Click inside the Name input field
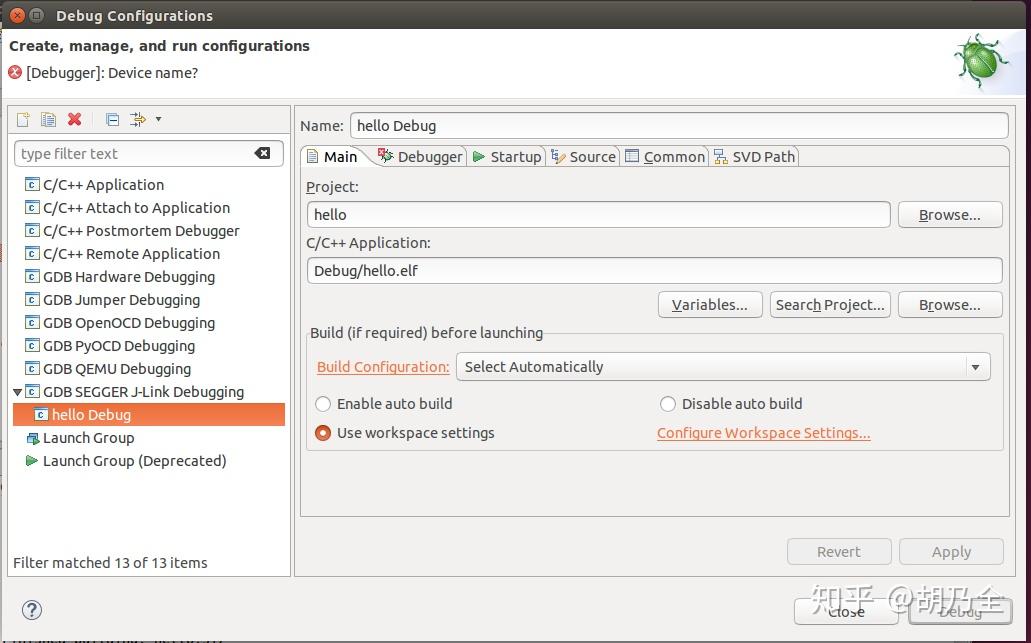 tap(600, 124)
